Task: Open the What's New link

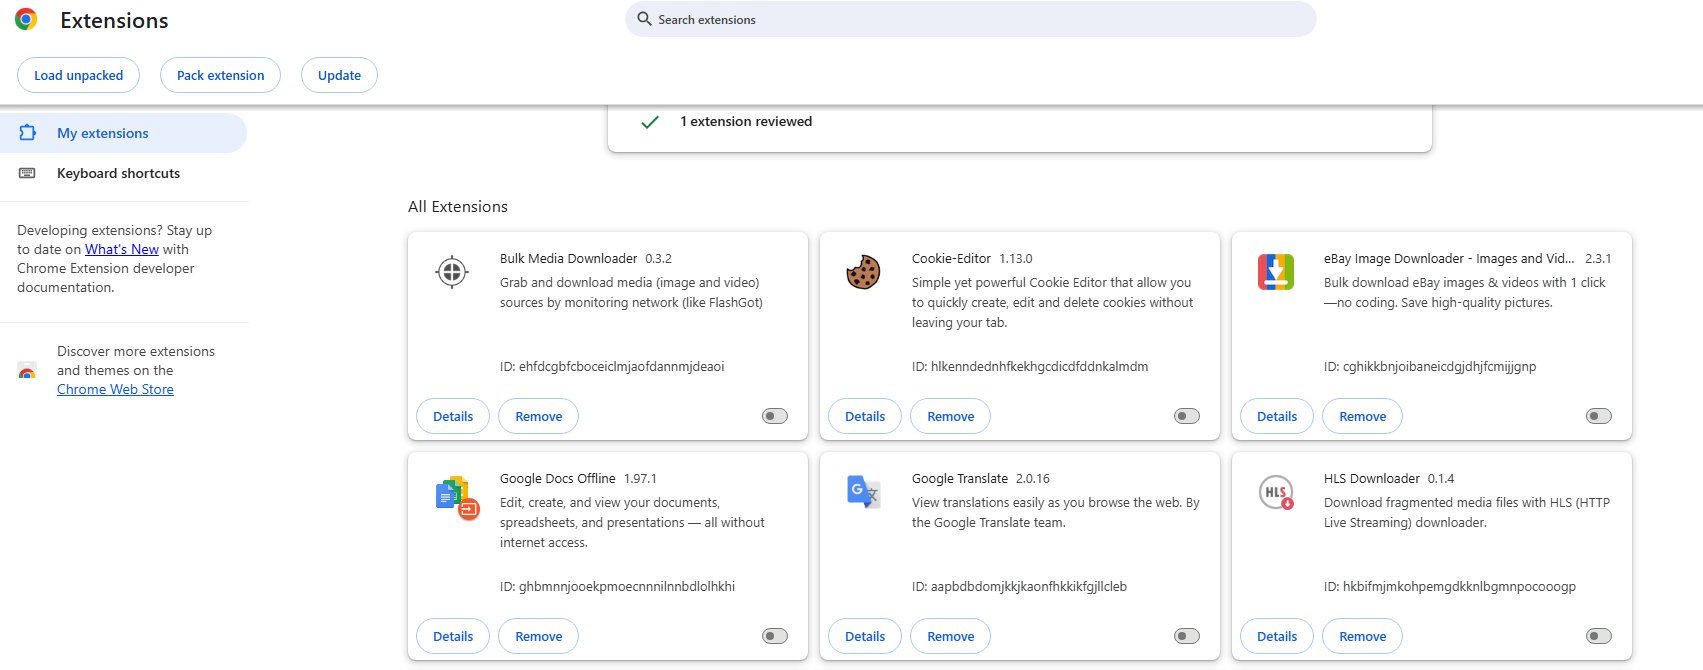Action: (122, 249)
